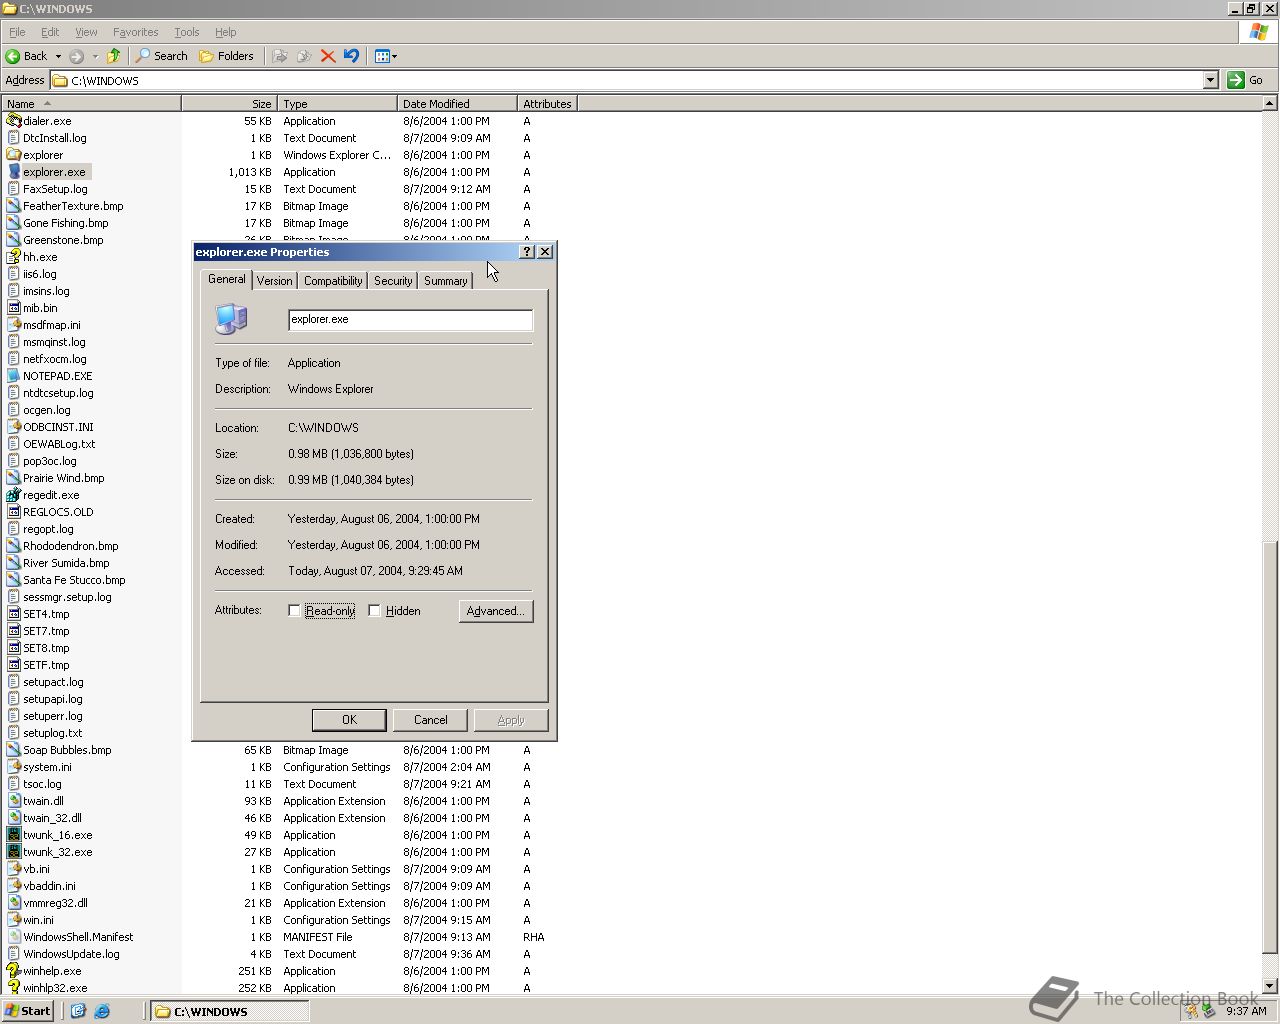This screenshot has height=1024, width=1280.
Task: Select the FeatherTexture.bmp icon
Action: point(14,206)
